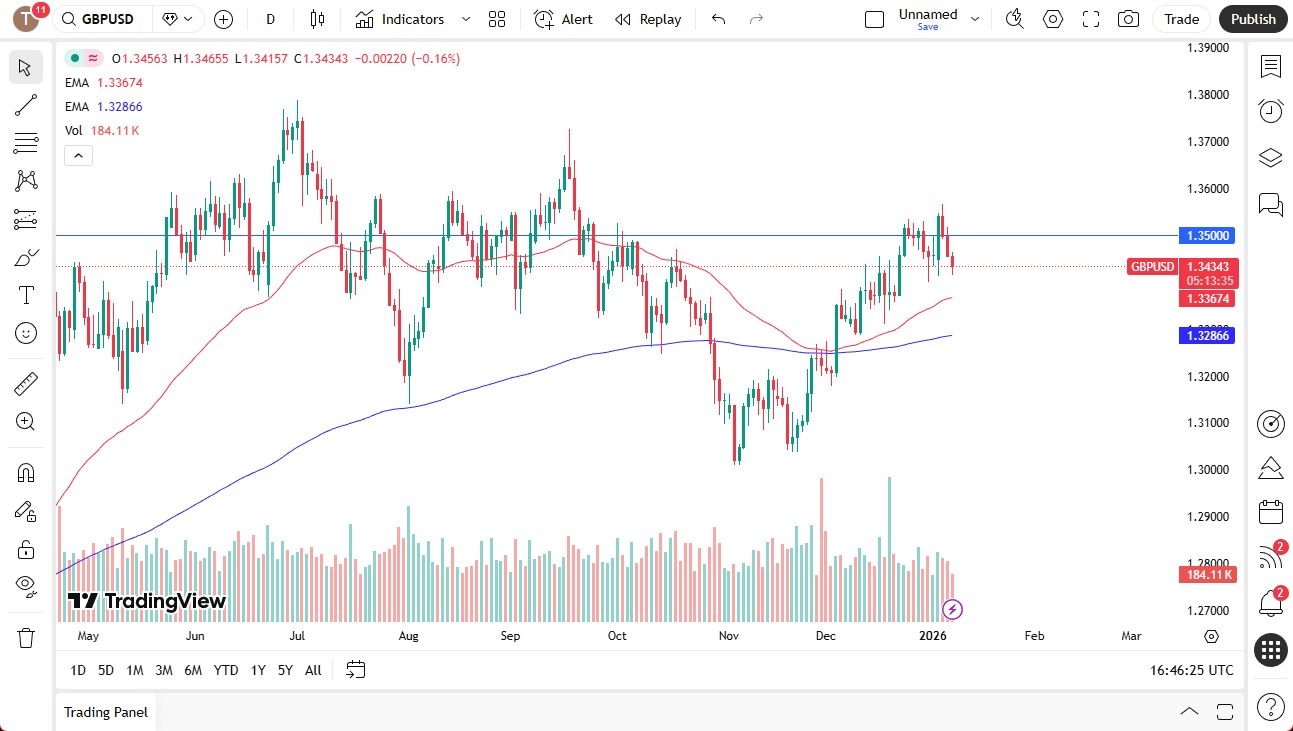Toggle magnet mode for drawings
1293x731 pixels.
[x=26, y=472]
